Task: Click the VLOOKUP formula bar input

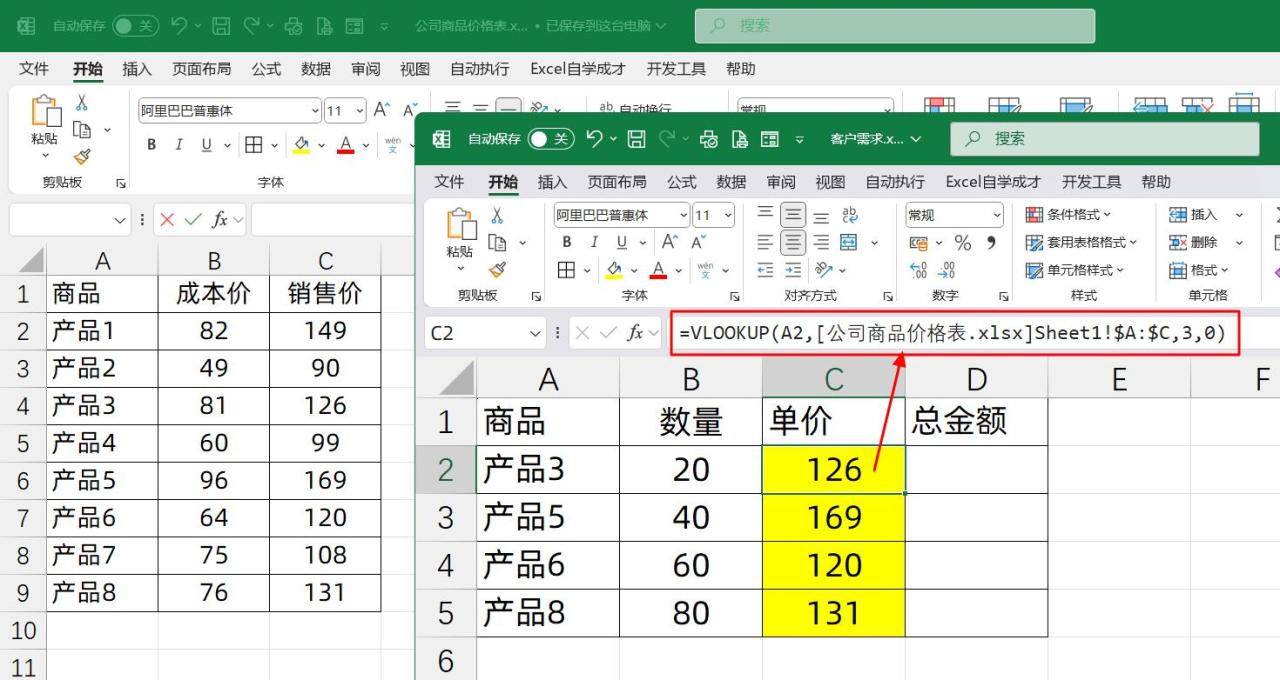Action: (x=955, y=333)
